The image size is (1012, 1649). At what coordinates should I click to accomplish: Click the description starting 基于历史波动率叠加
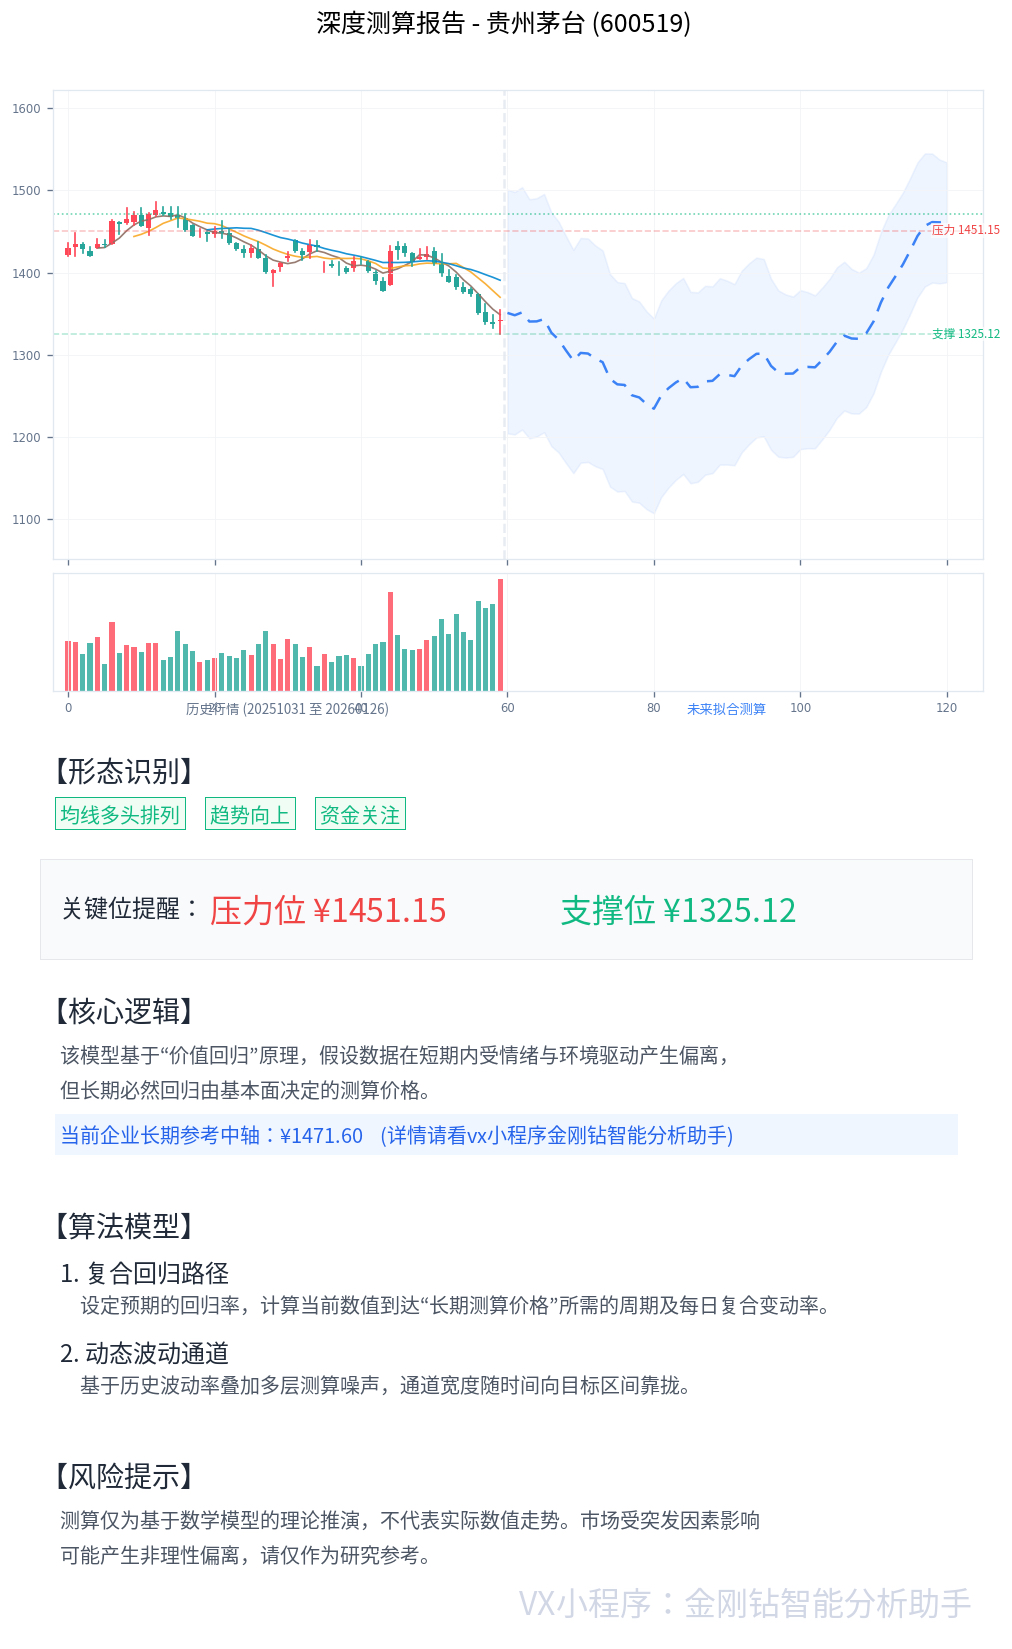point(386,1385)
